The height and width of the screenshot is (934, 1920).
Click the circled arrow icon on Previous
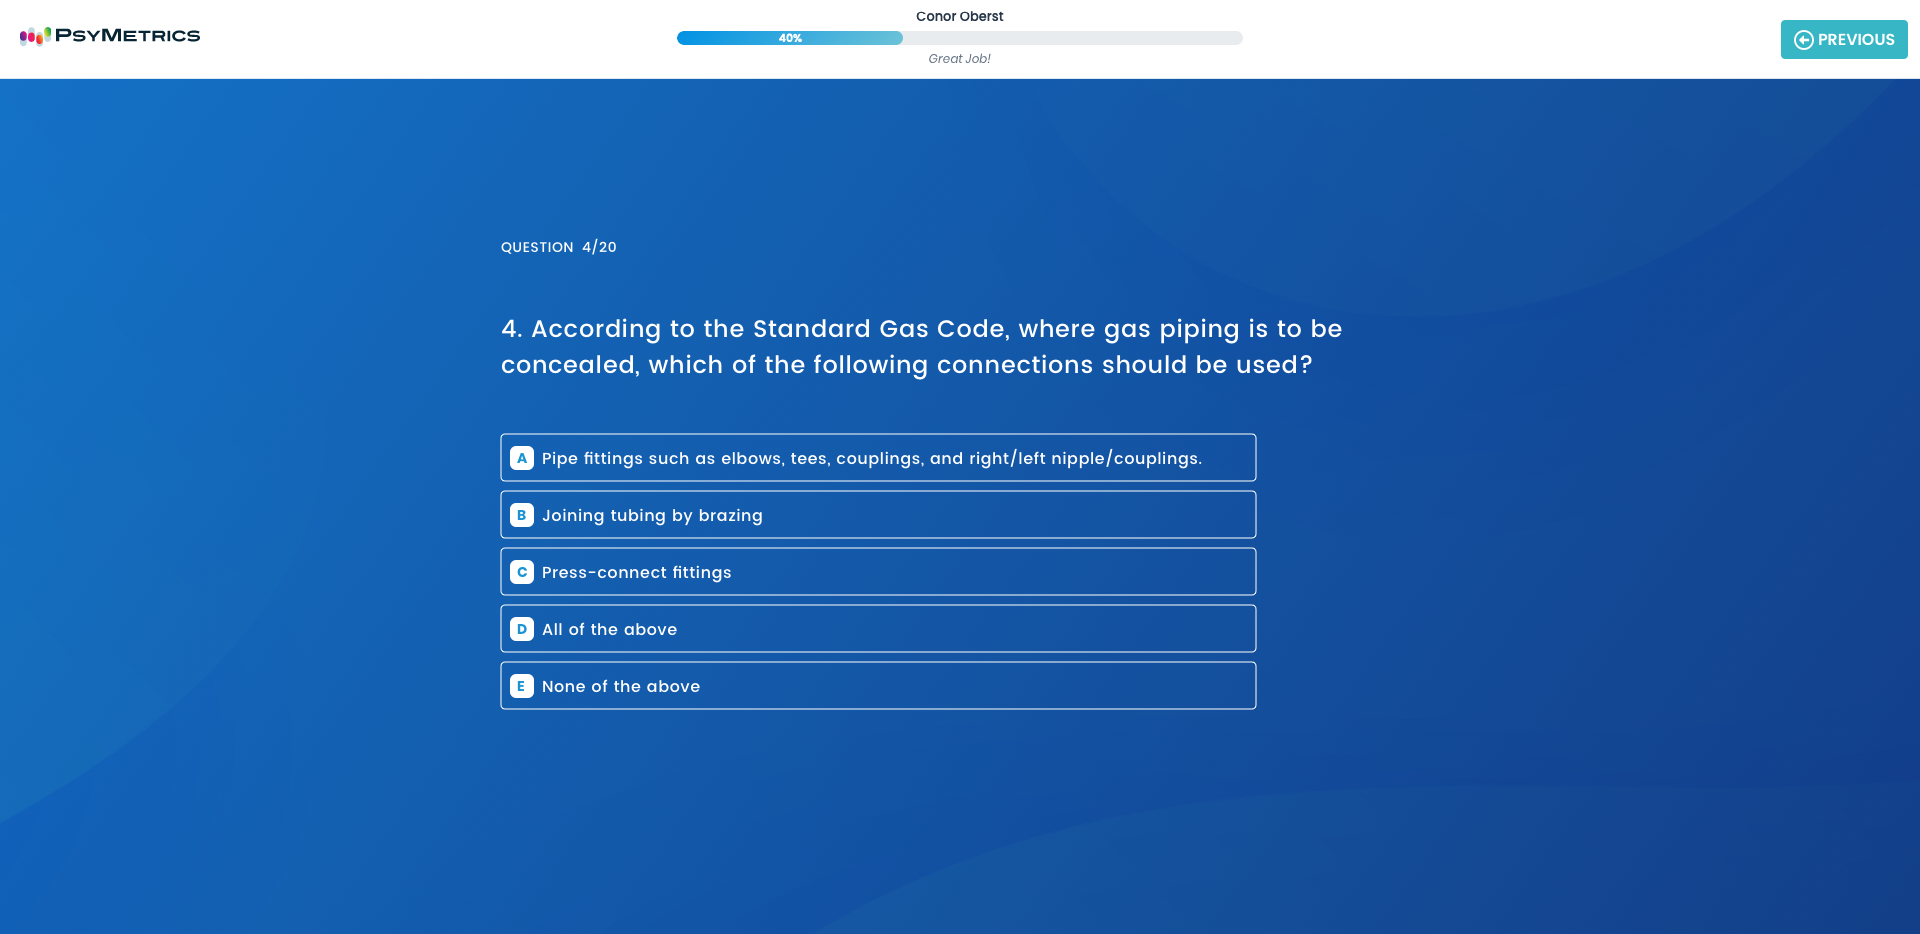coord(1803,40)
